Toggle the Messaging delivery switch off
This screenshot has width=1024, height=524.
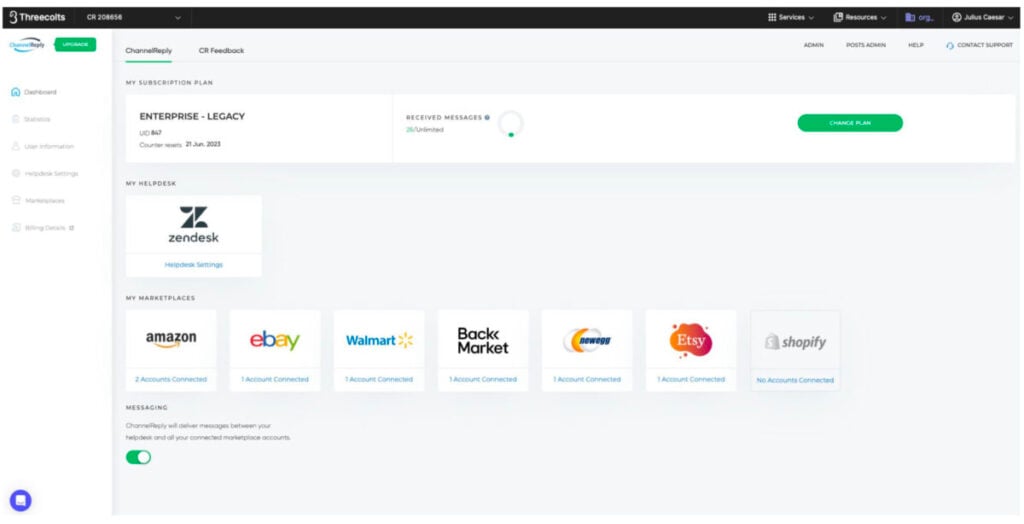138,457
